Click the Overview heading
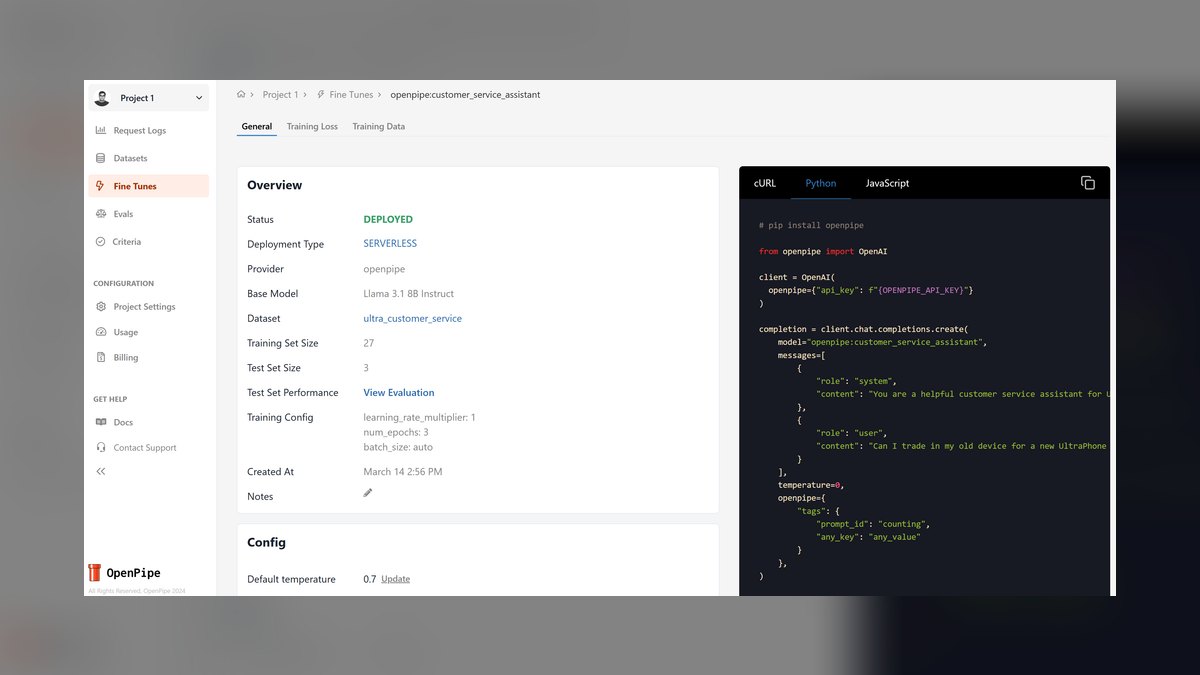 coord(275,185)
